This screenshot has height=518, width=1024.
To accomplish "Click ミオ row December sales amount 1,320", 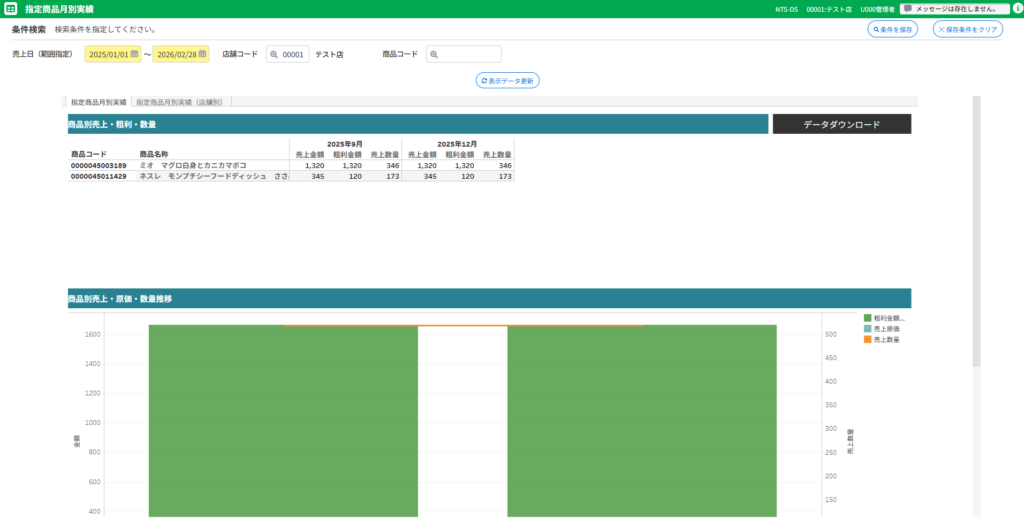I will point(427,166).
